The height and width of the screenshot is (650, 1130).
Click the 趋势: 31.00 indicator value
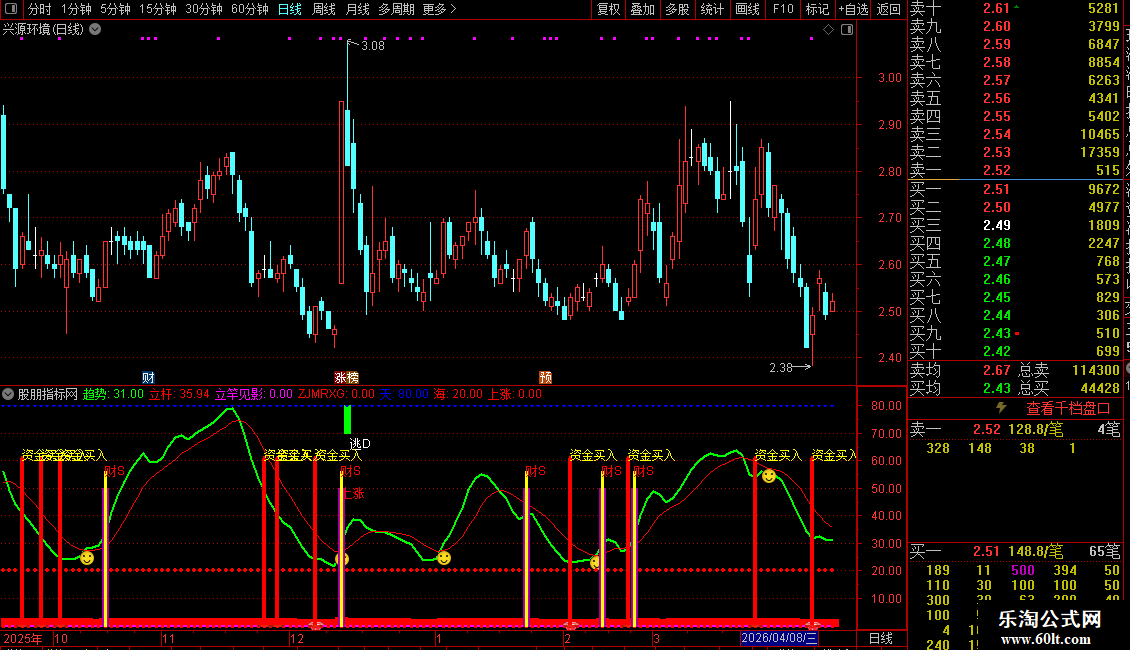[113, 394]
